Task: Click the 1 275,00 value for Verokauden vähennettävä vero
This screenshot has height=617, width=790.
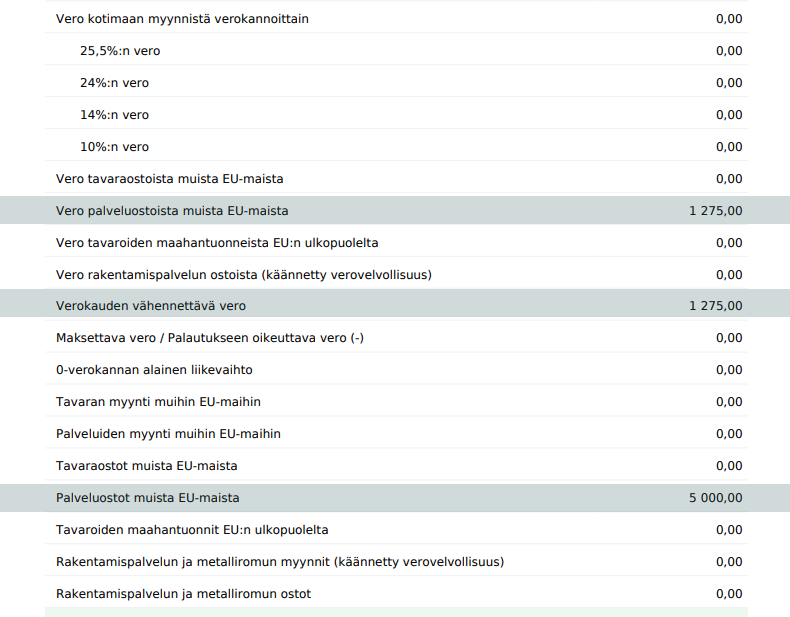Action: tap(715, 306)
